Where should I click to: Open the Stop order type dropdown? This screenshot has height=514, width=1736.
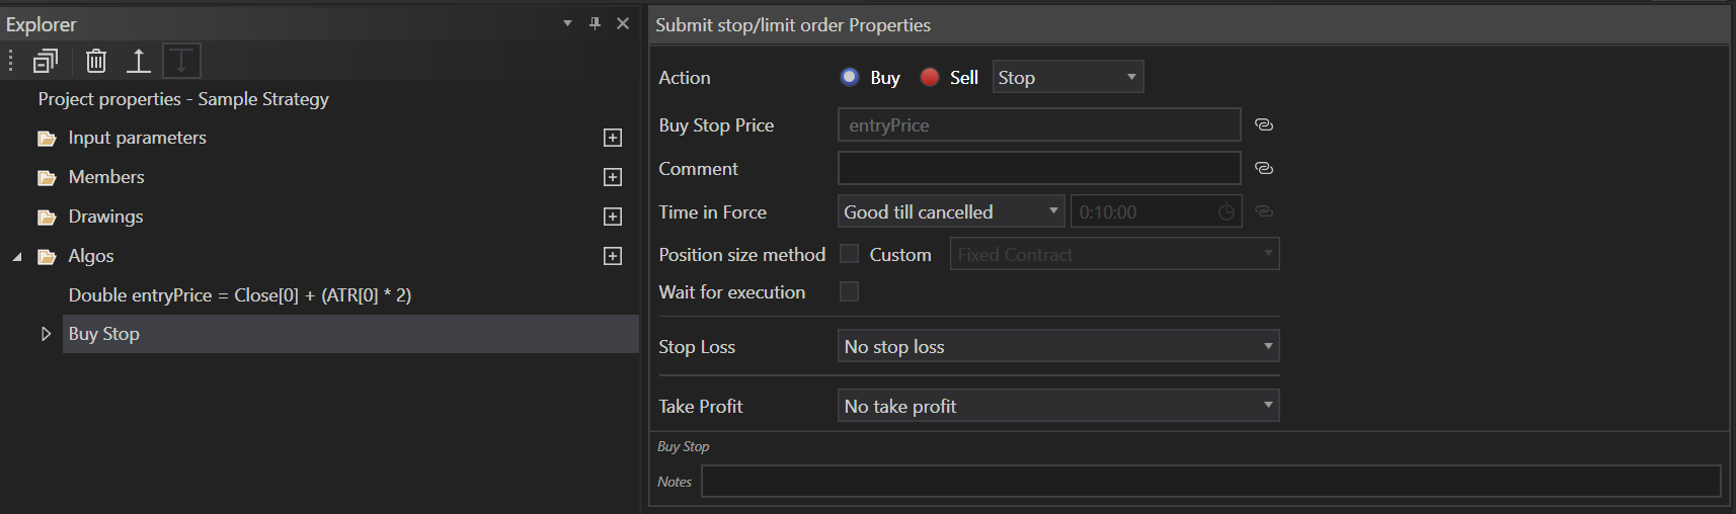coord(1067,77)
